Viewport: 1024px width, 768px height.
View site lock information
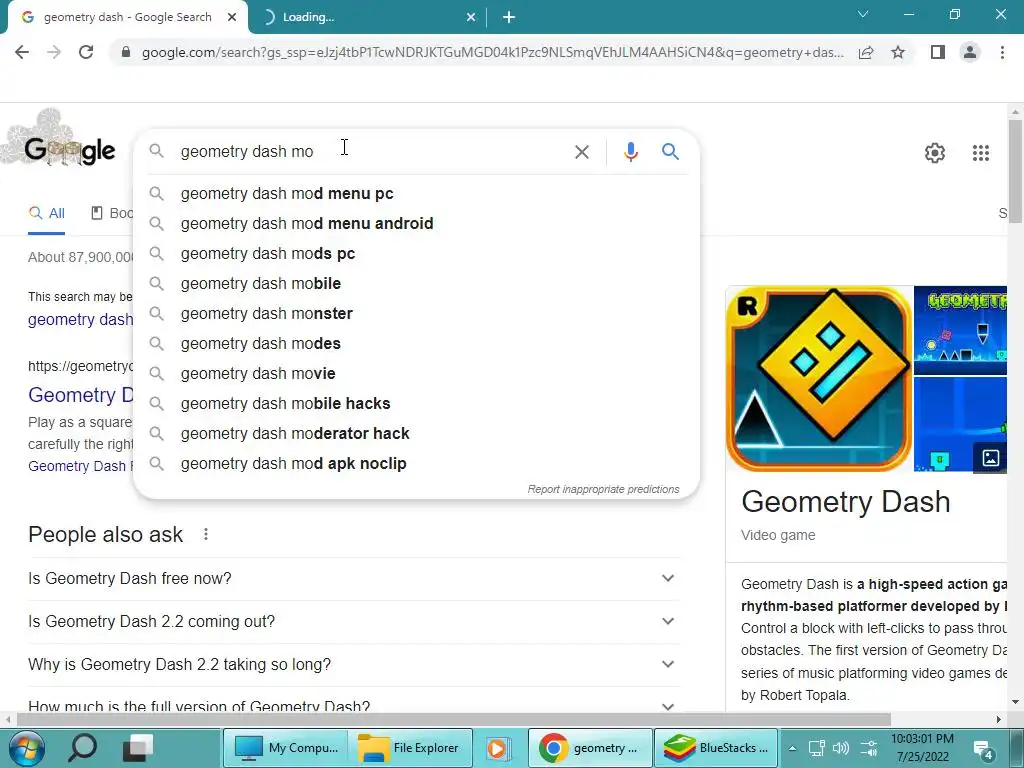tap(126, 52)
